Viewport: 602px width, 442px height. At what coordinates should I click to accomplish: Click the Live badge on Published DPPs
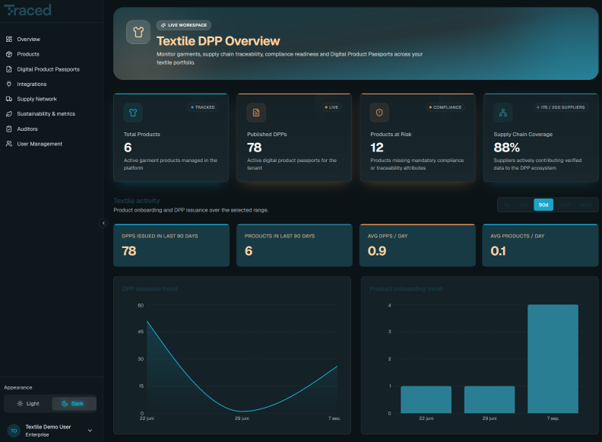point(332,108)
